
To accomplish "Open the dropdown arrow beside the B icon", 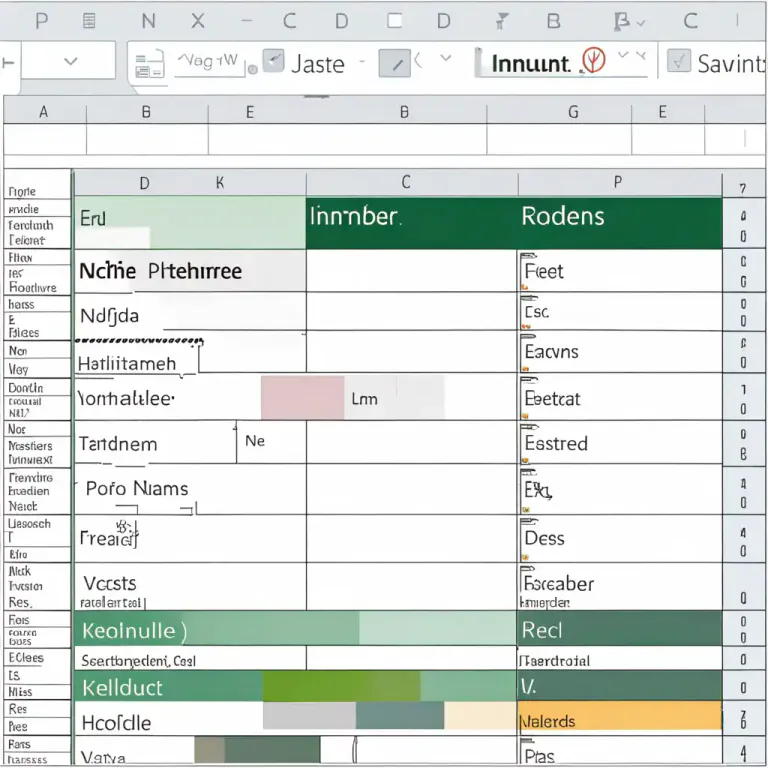I will [641, 23].
